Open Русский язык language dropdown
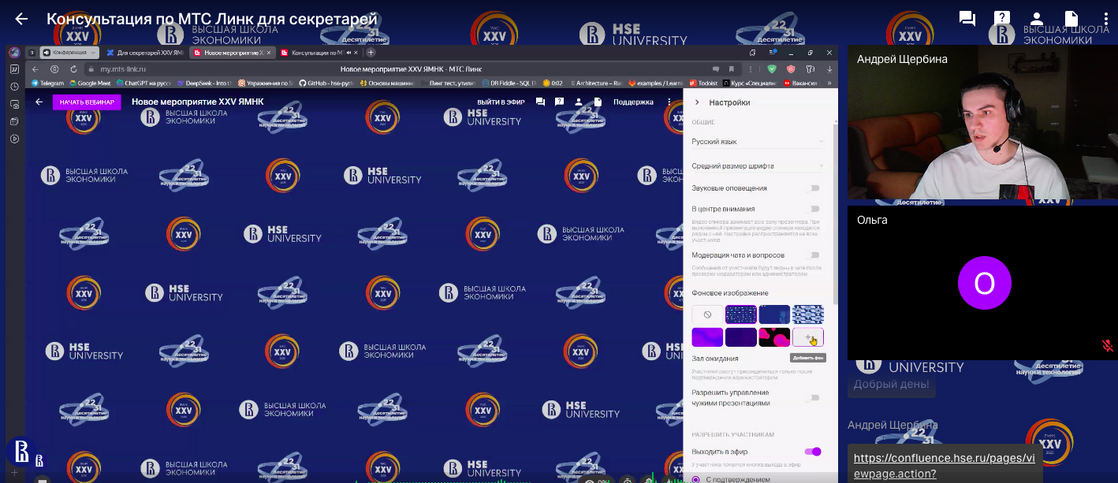This screenshot has height=483, width=1118. click(x=757, y=142)
